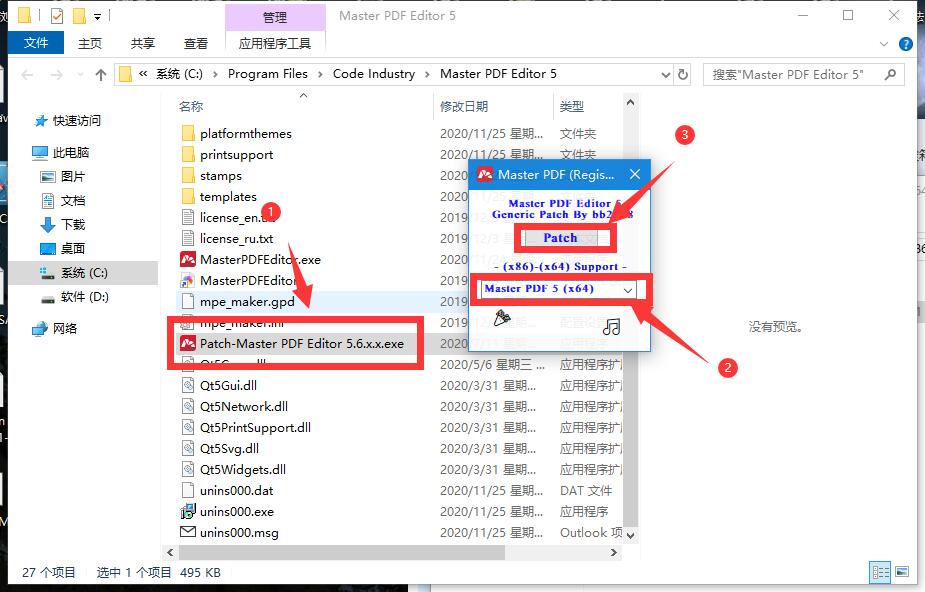Select the mpe_maker.gpd file
Screen dimensions: 925x592
[x=247, y=302]
